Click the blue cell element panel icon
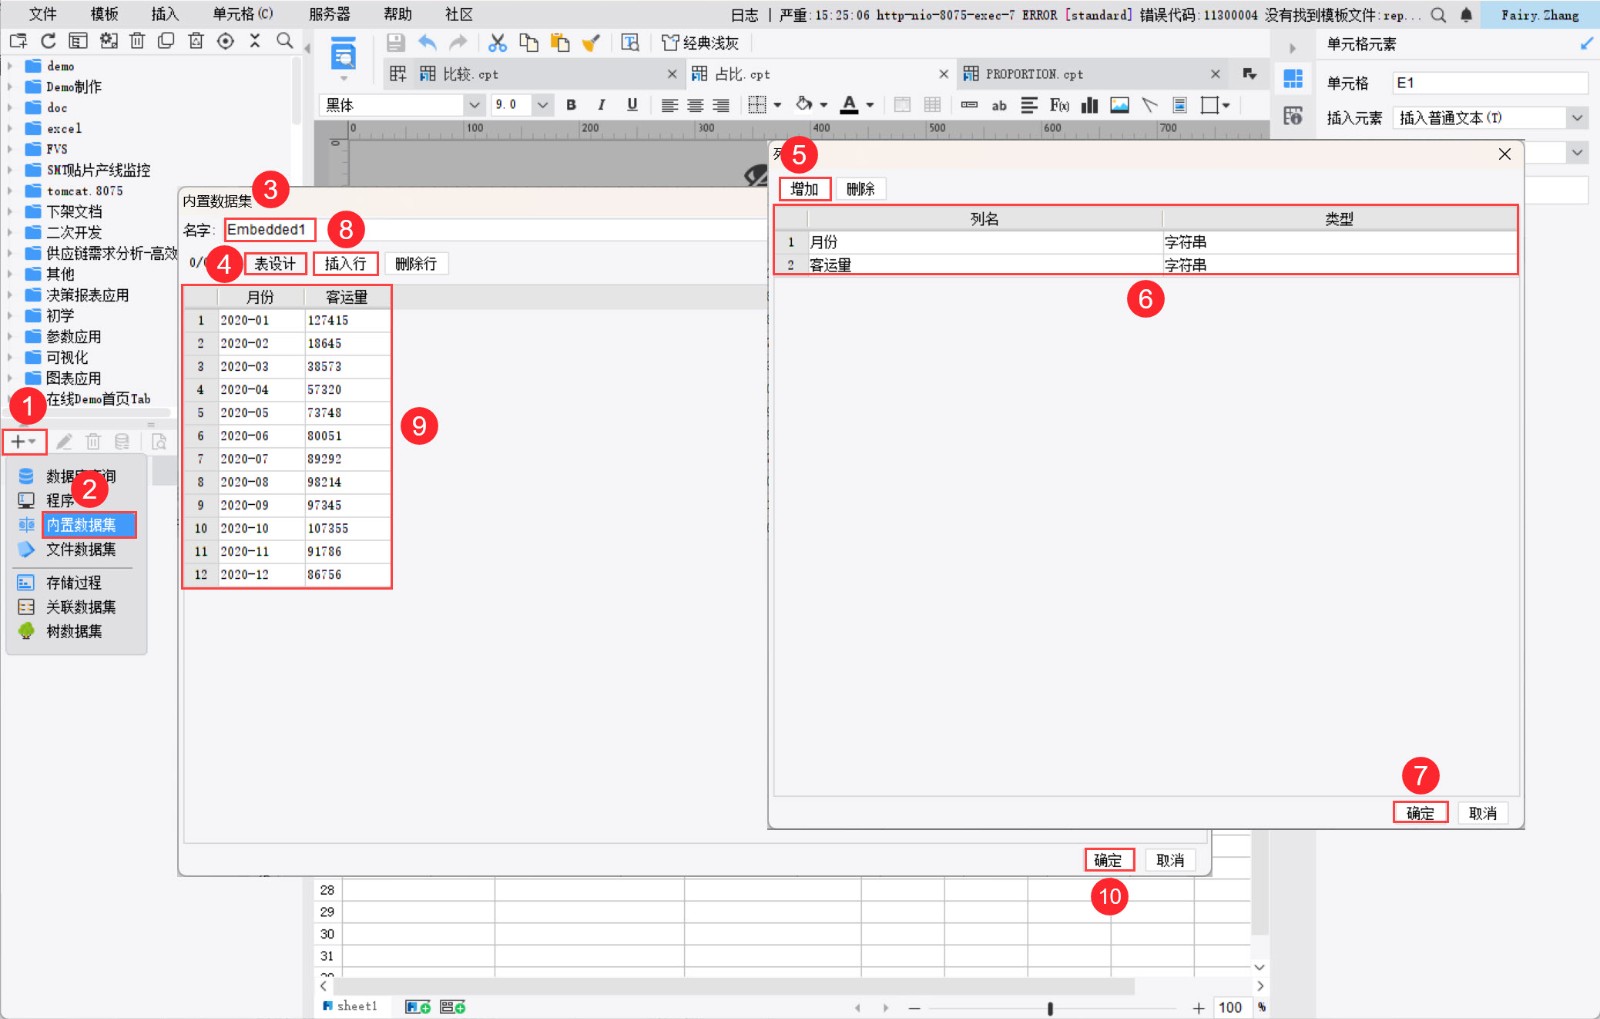This screenshot has height=1019, width=1600. [1293, 79]
